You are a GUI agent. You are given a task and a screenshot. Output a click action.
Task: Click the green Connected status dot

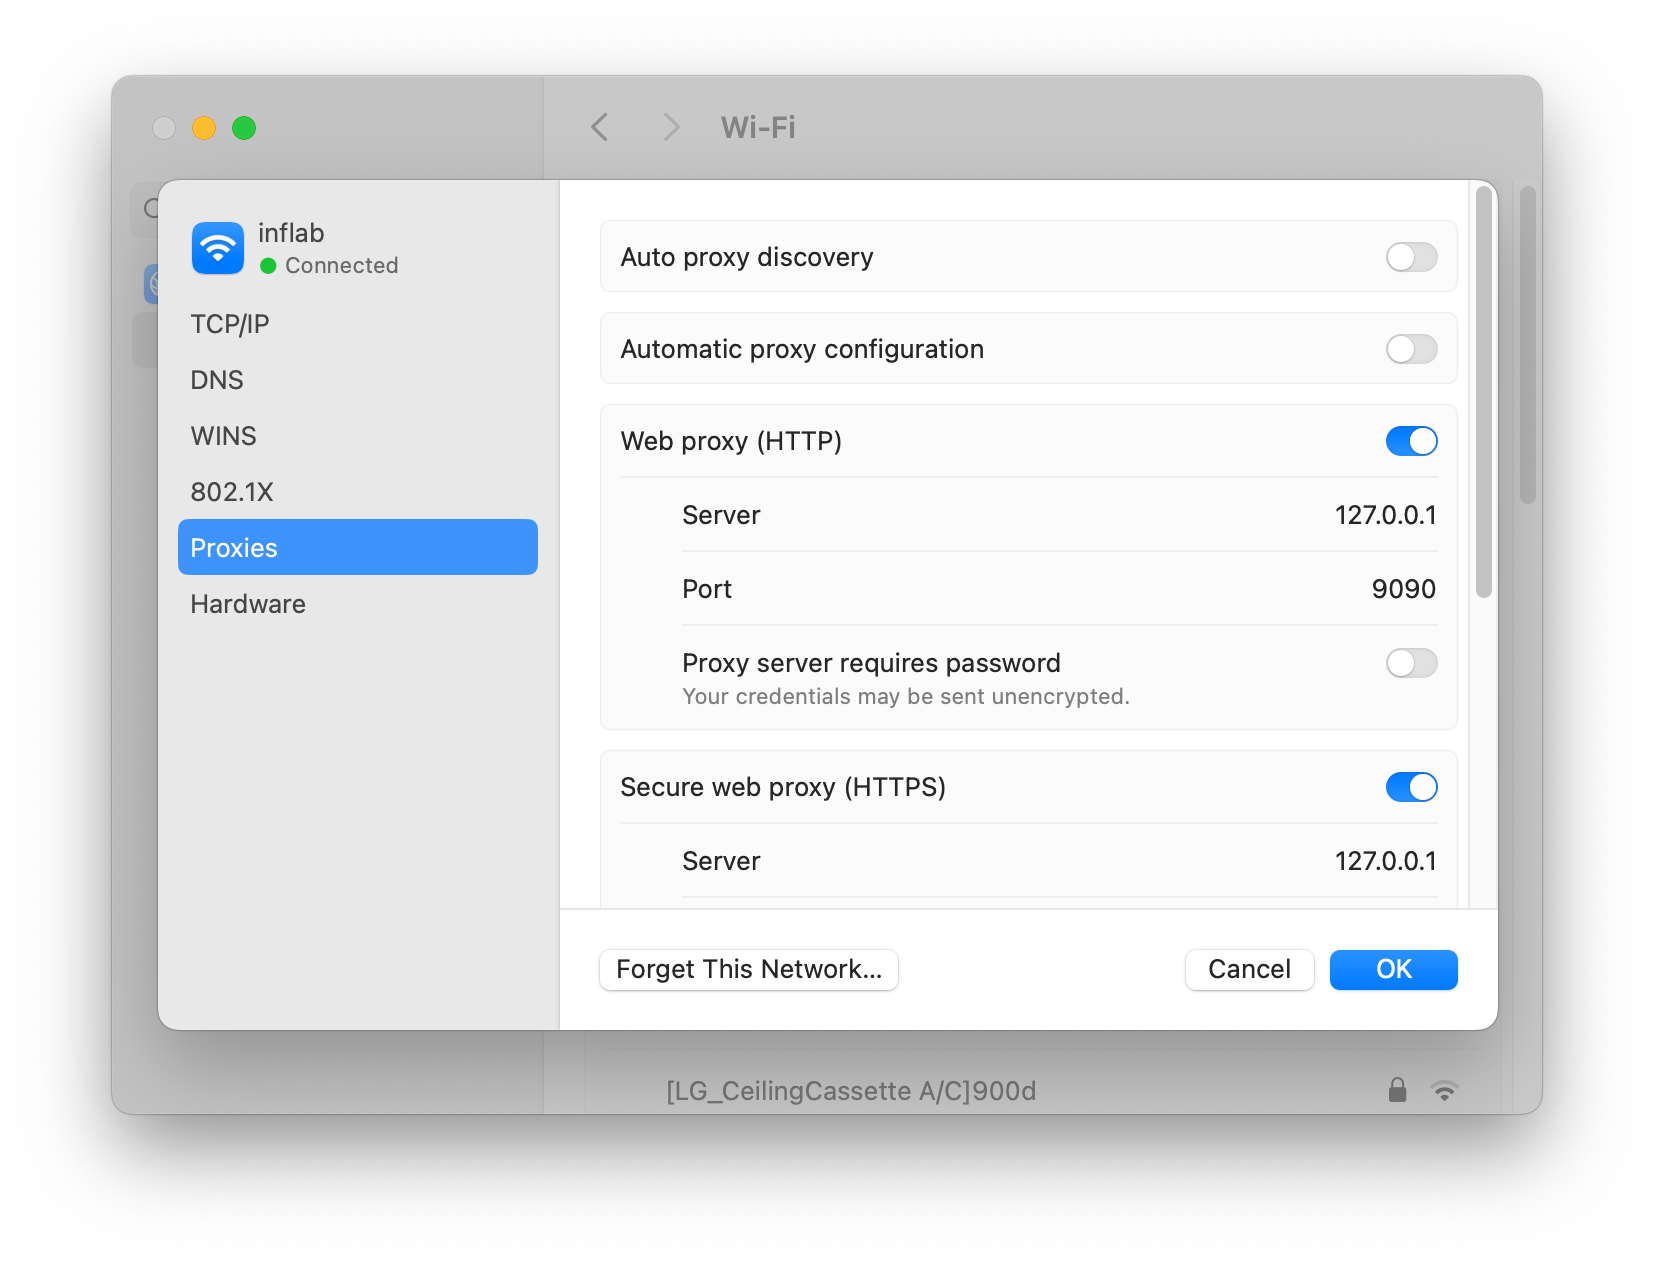point(268,266)
